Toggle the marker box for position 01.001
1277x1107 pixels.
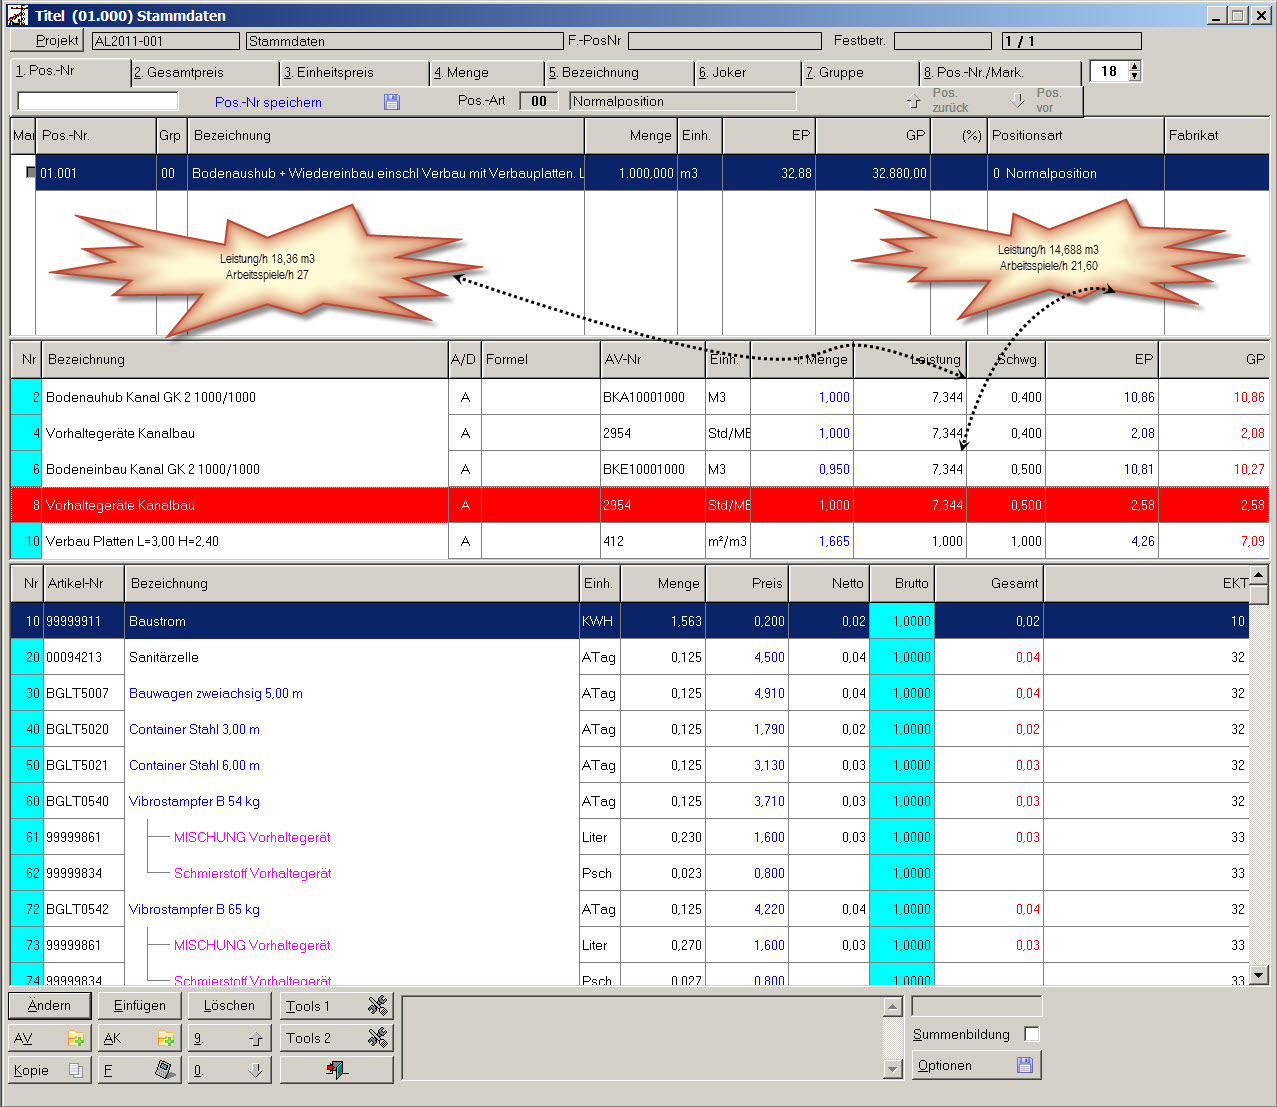(30, 173)
